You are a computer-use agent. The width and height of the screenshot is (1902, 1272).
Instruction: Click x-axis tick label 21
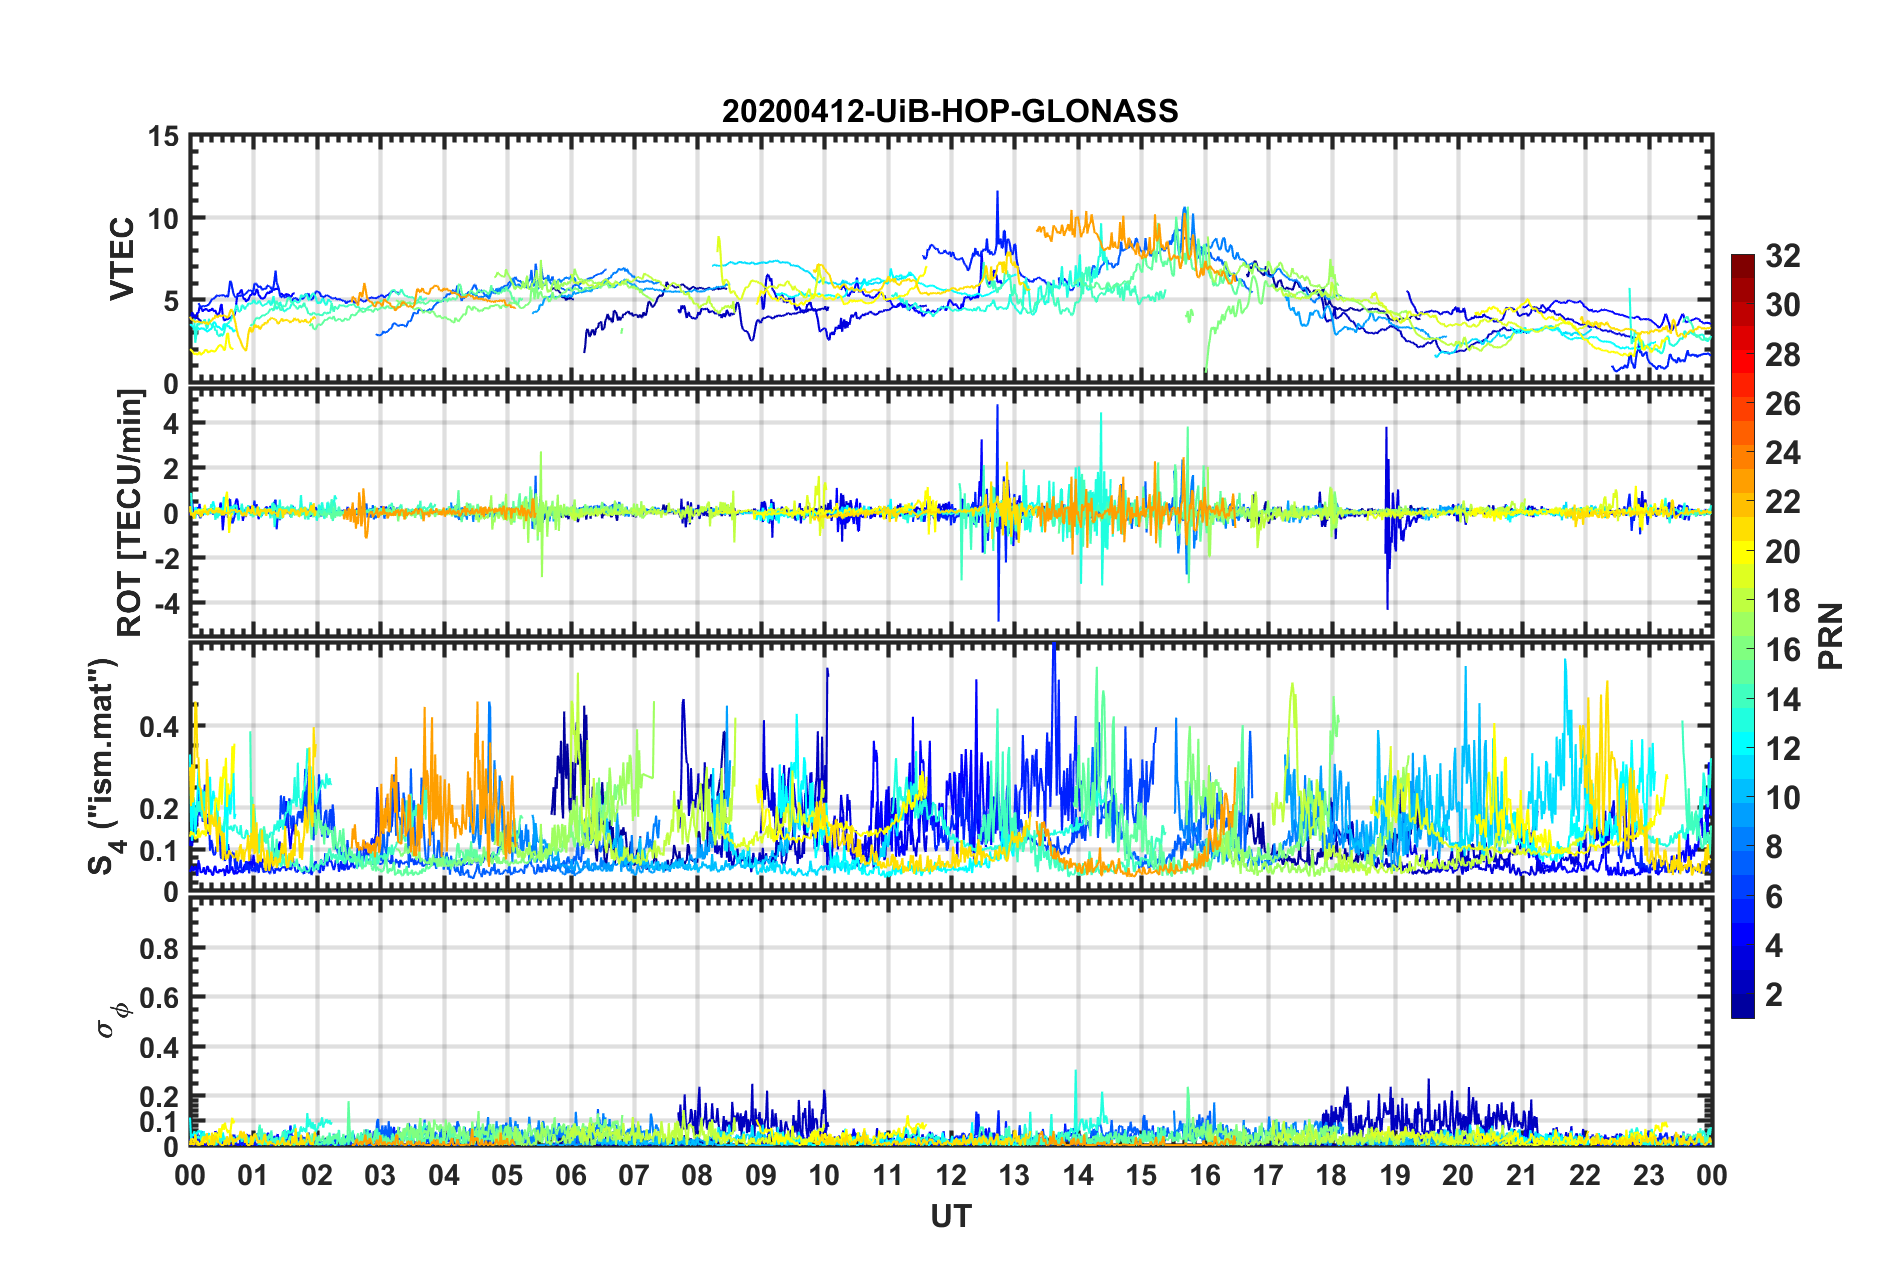click(x=1522, y=1175)
